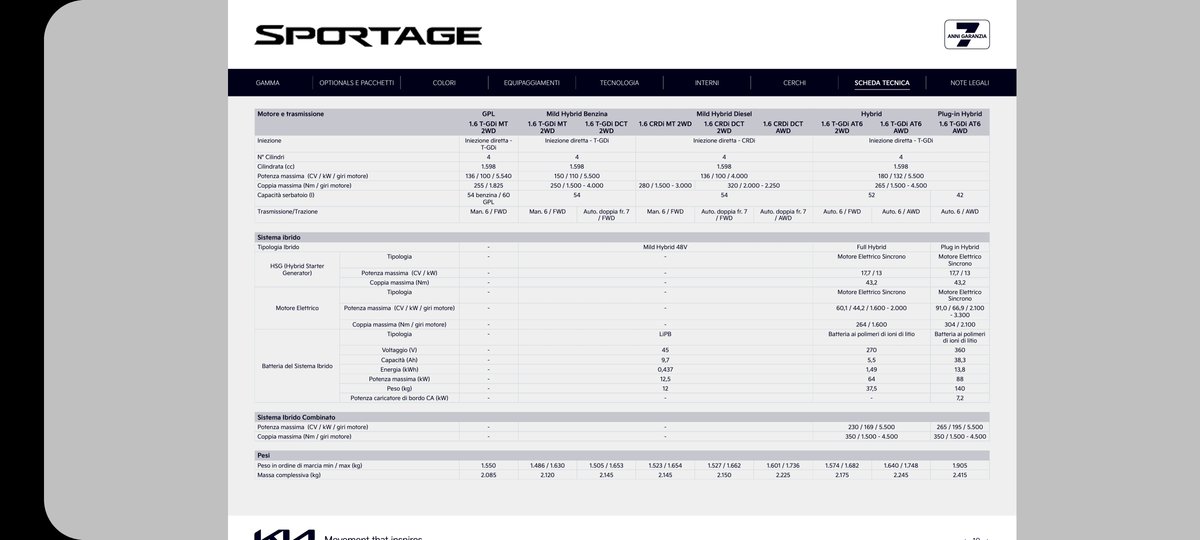Viewport: 1200px width, 540px height.
Task: Click the 'Cilindrata (cc)' row label
Action: click(278, 167)
